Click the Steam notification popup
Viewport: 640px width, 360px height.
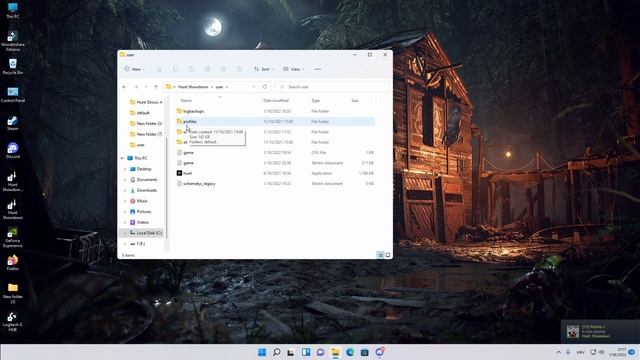tap(600, 331)
